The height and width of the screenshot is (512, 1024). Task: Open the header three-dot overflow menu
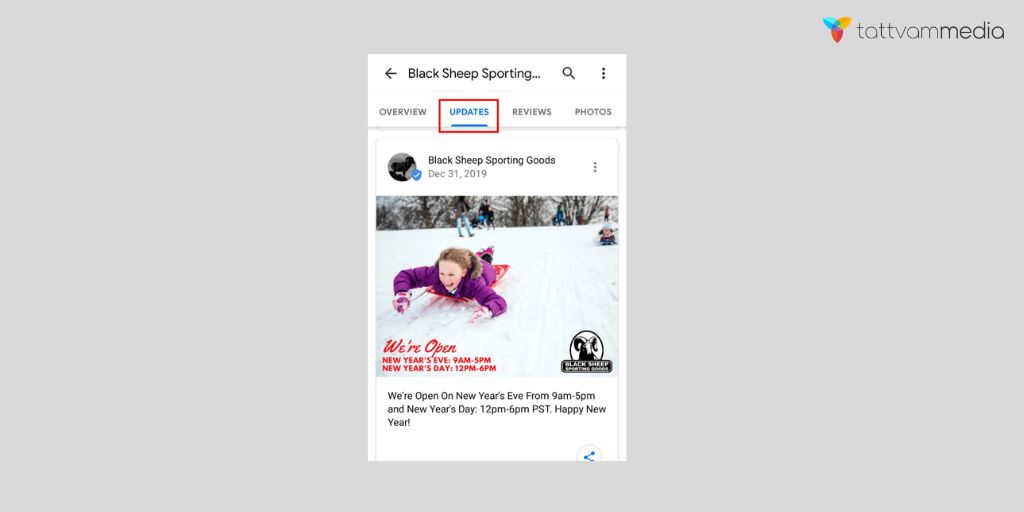click(x=603, y=73)
